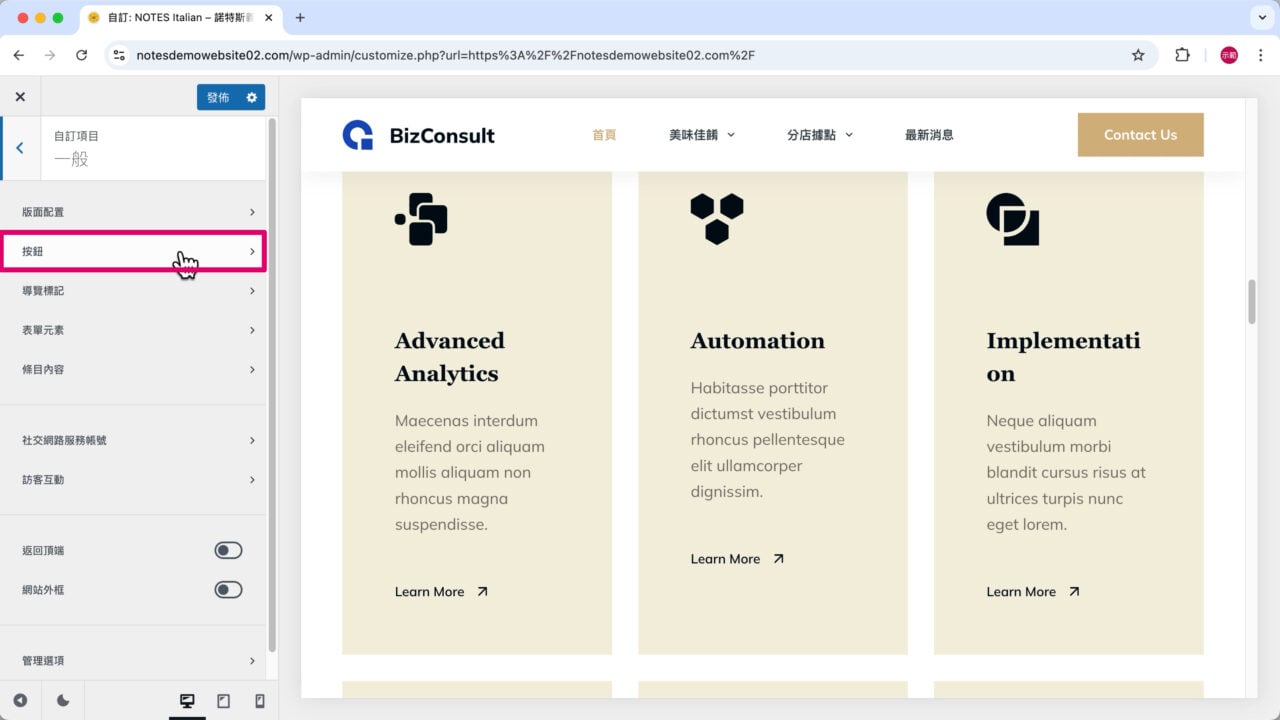Click the 最新消息 nav item

928,135
